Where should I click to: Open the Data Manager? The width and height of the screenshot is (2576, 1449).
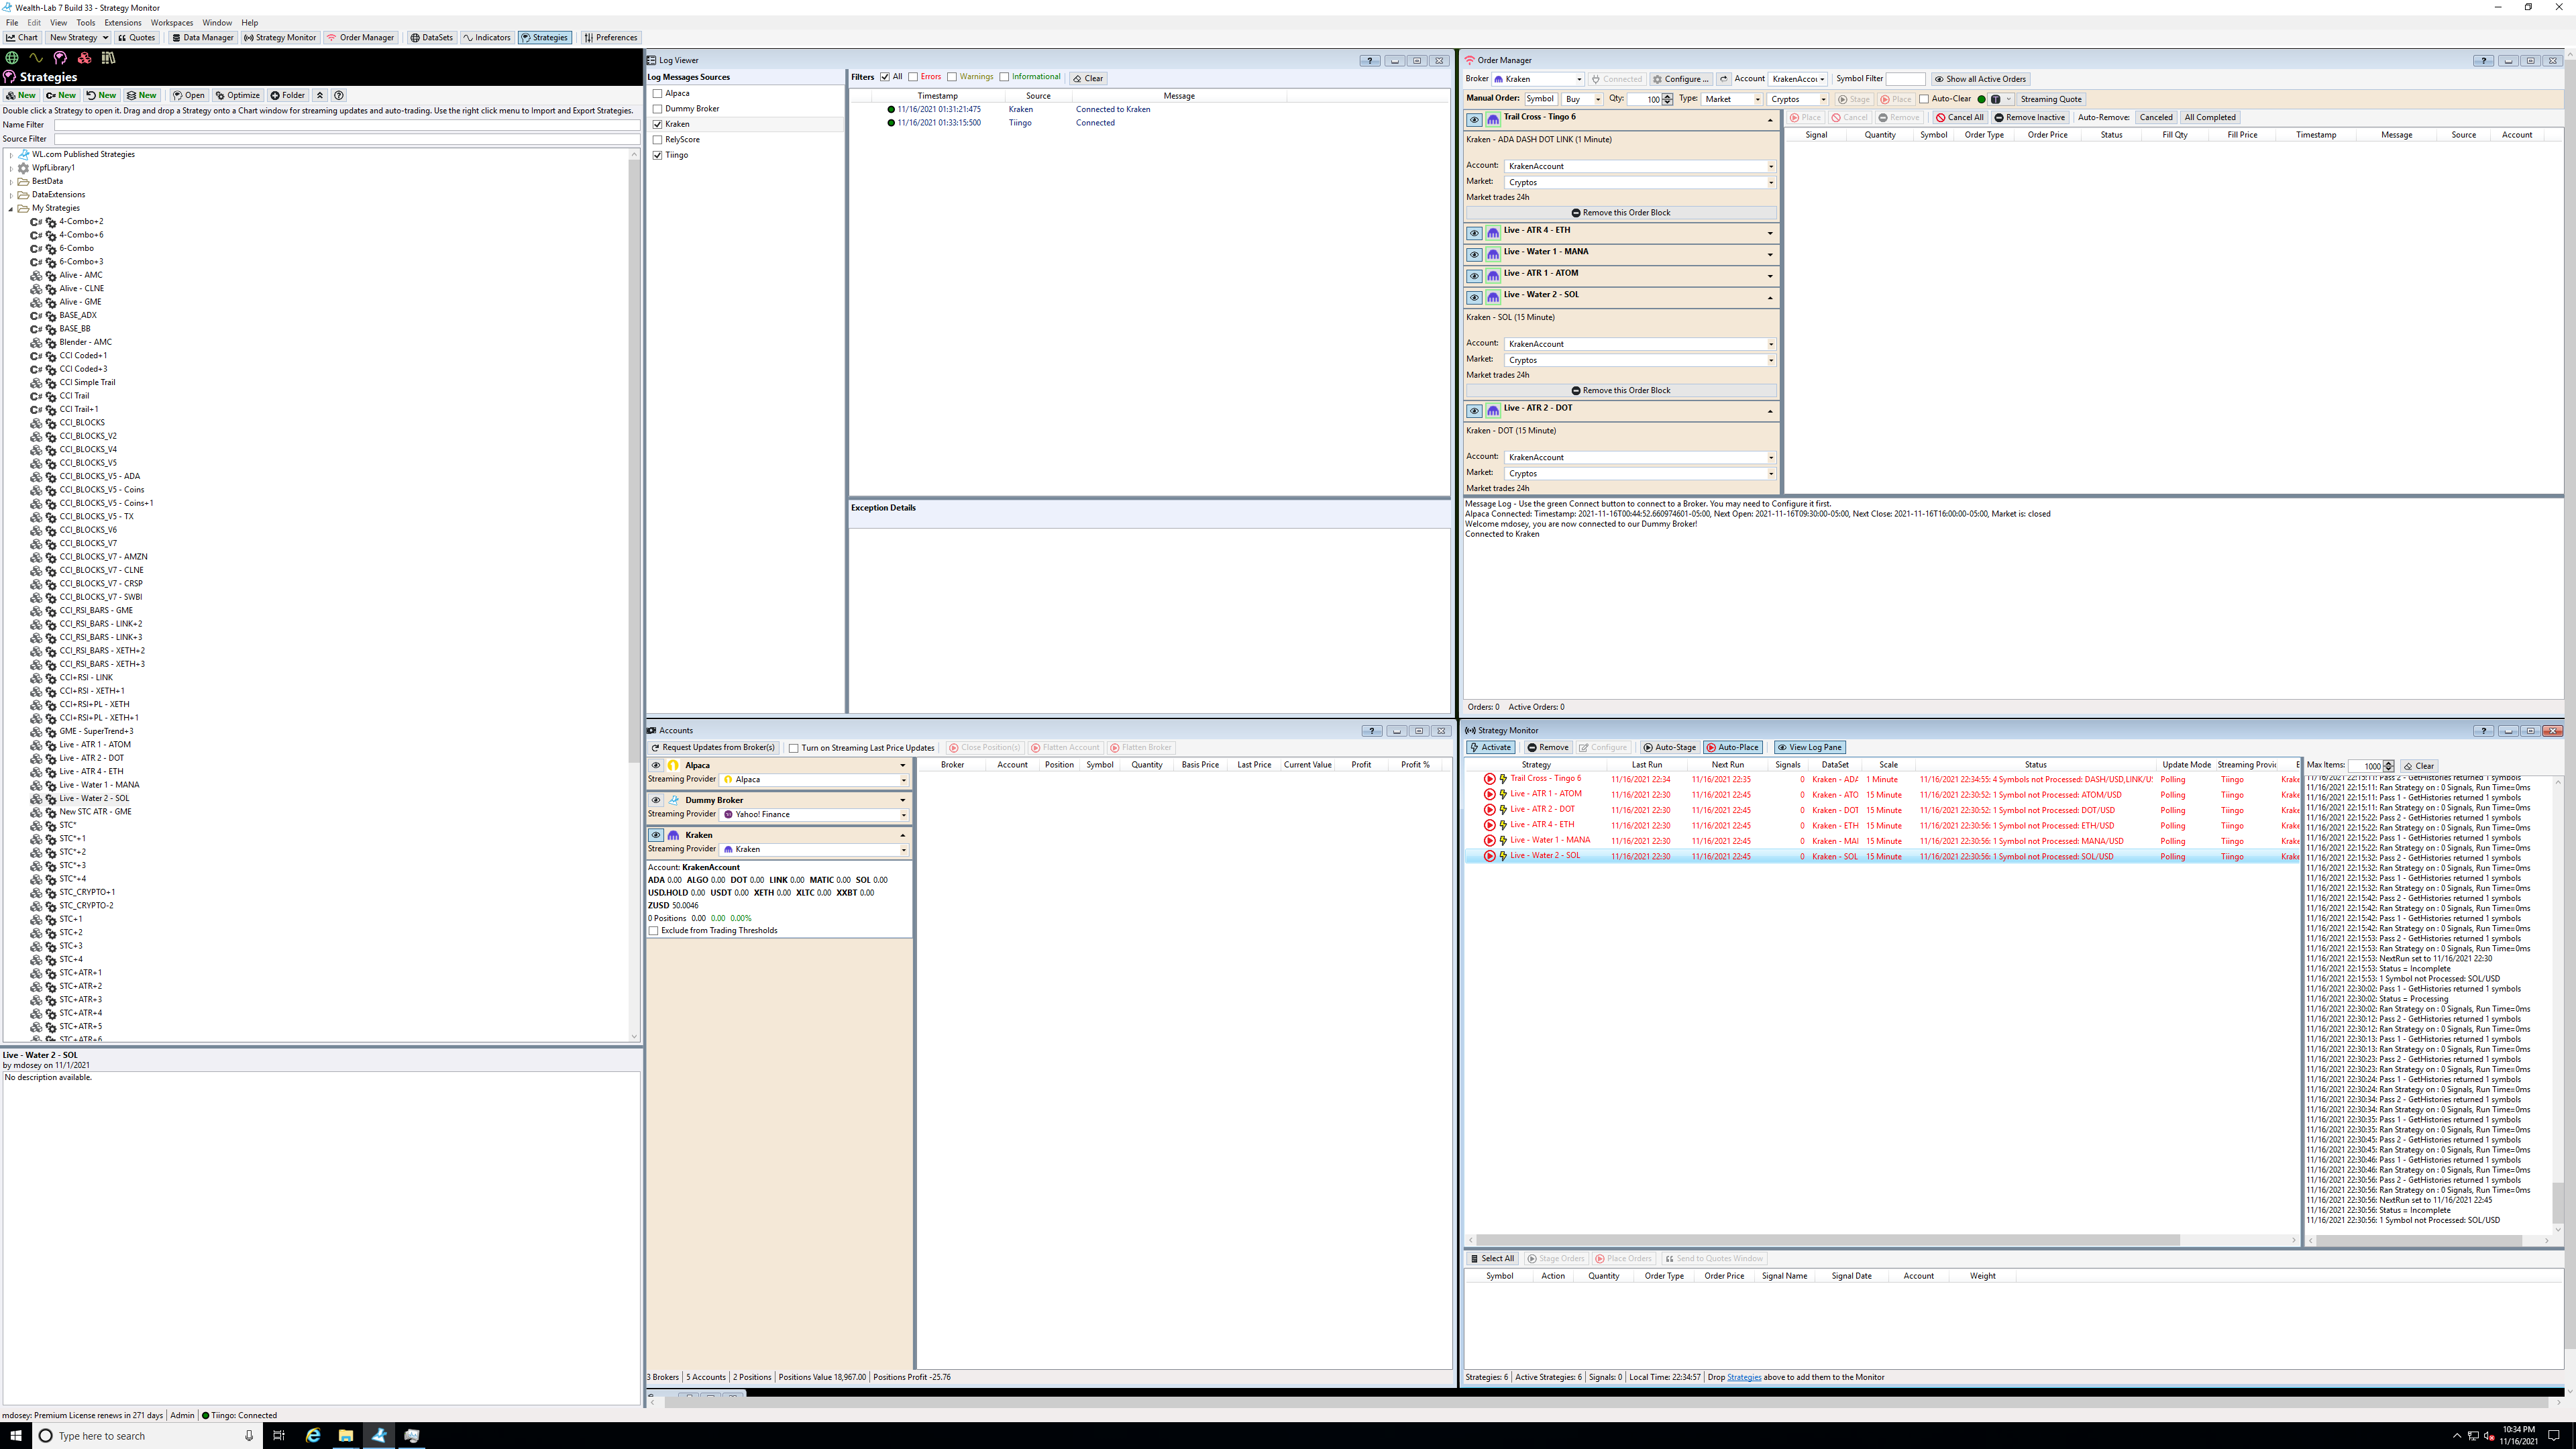pos(202,37)
